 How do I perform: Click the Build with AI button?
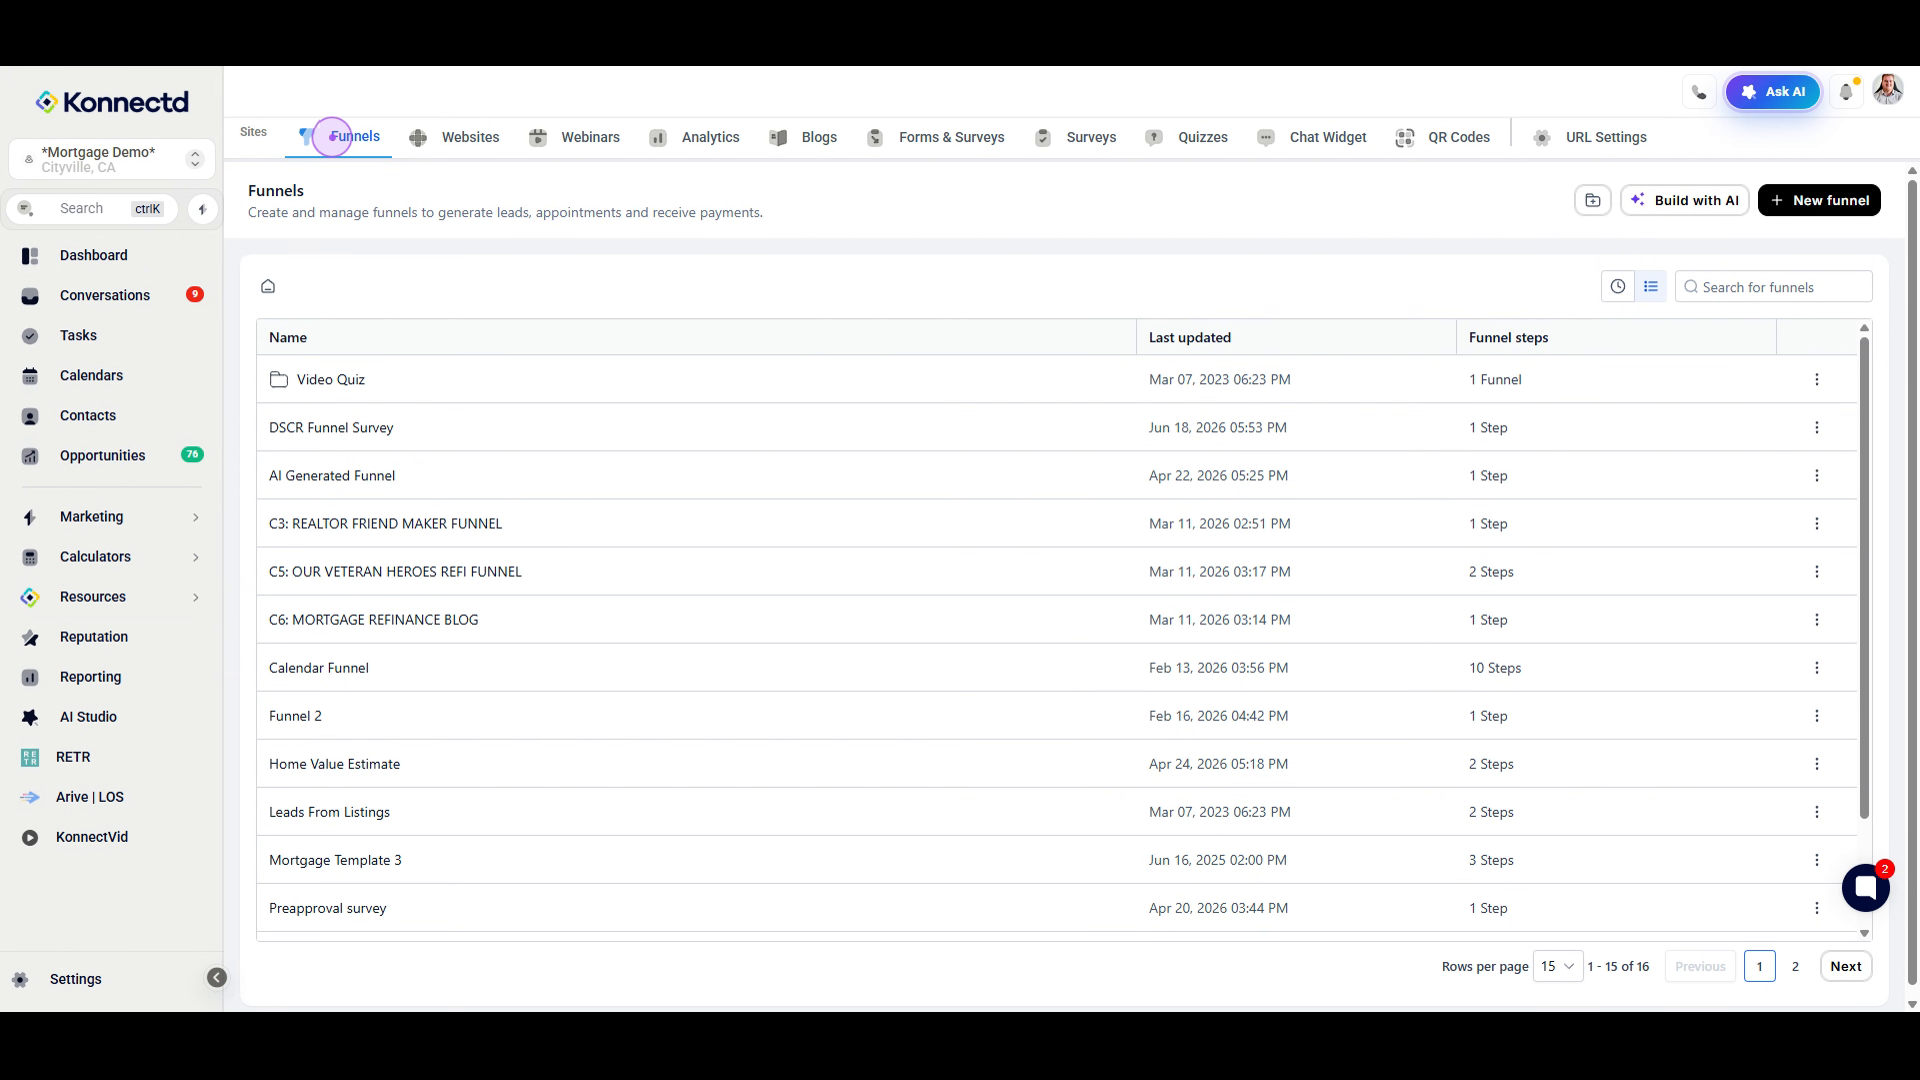tap(1685, 200)
